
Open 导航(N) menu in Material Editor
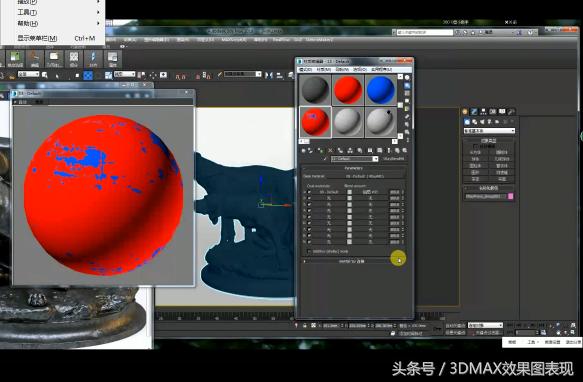click(342, 69)
